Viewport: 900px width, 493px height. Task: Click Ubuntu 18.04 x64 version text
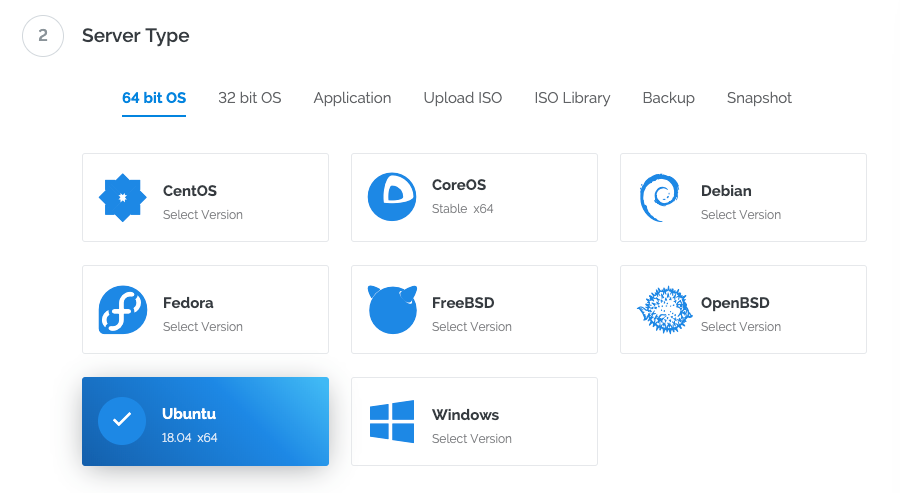190,438
